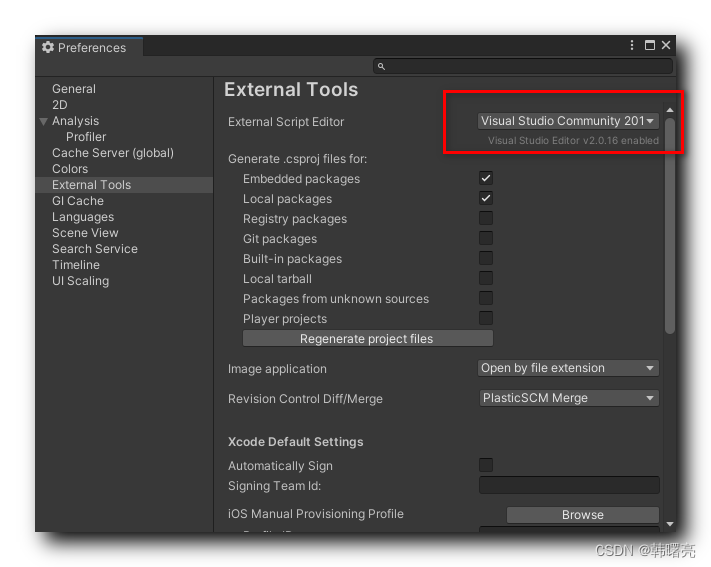
Task: Enable Player projects checkbox
Action: pos(486,318)
